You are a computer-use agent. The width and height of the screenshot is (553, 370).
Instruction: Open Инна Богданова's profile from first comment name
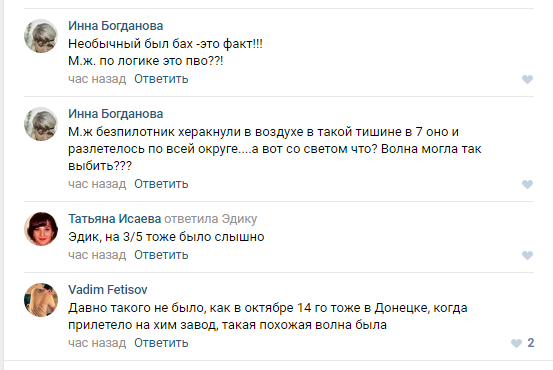click(x=116, y=26)
